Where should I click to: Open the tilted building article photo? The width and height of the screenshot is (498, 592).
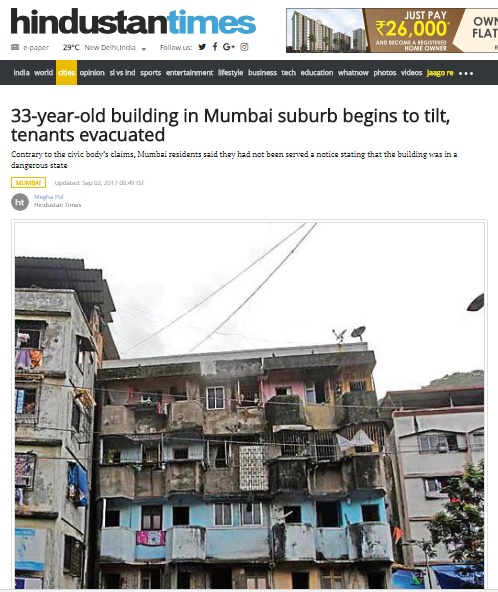[x=249, y=405]
